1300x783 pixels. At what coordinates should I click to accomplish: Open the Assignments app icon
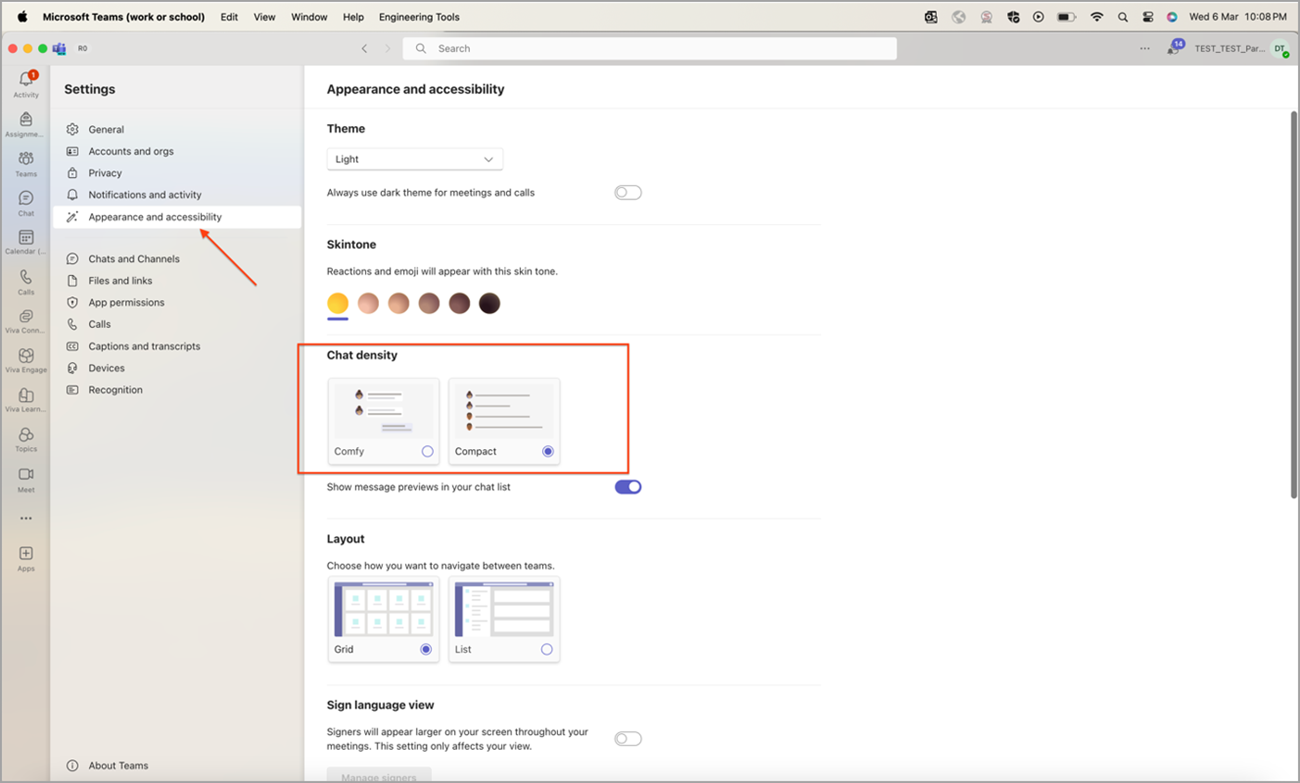(x=26, y=124)
